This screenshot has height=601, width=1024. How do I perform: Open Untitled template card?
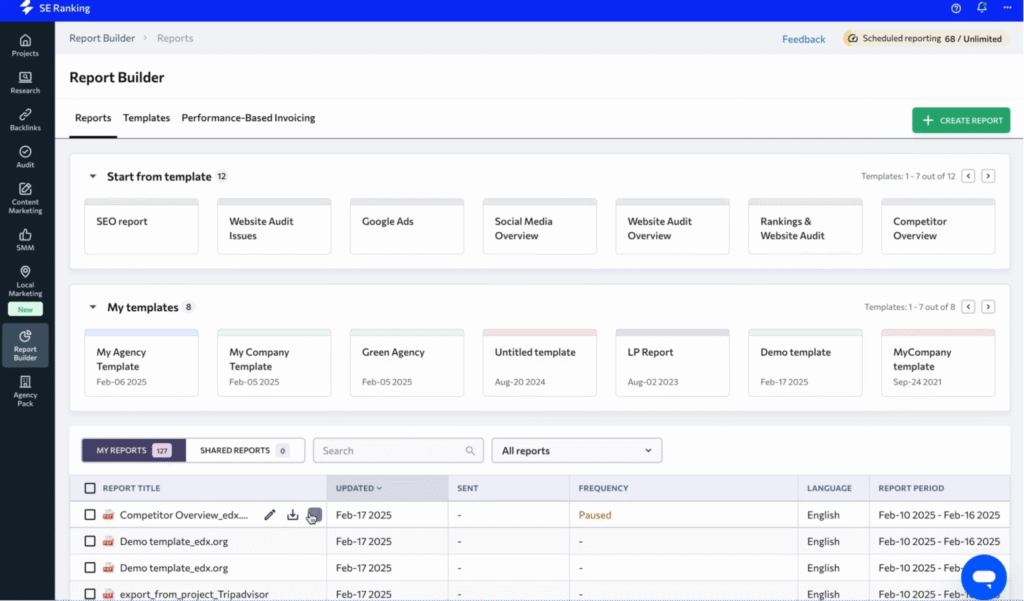[539, 363]
